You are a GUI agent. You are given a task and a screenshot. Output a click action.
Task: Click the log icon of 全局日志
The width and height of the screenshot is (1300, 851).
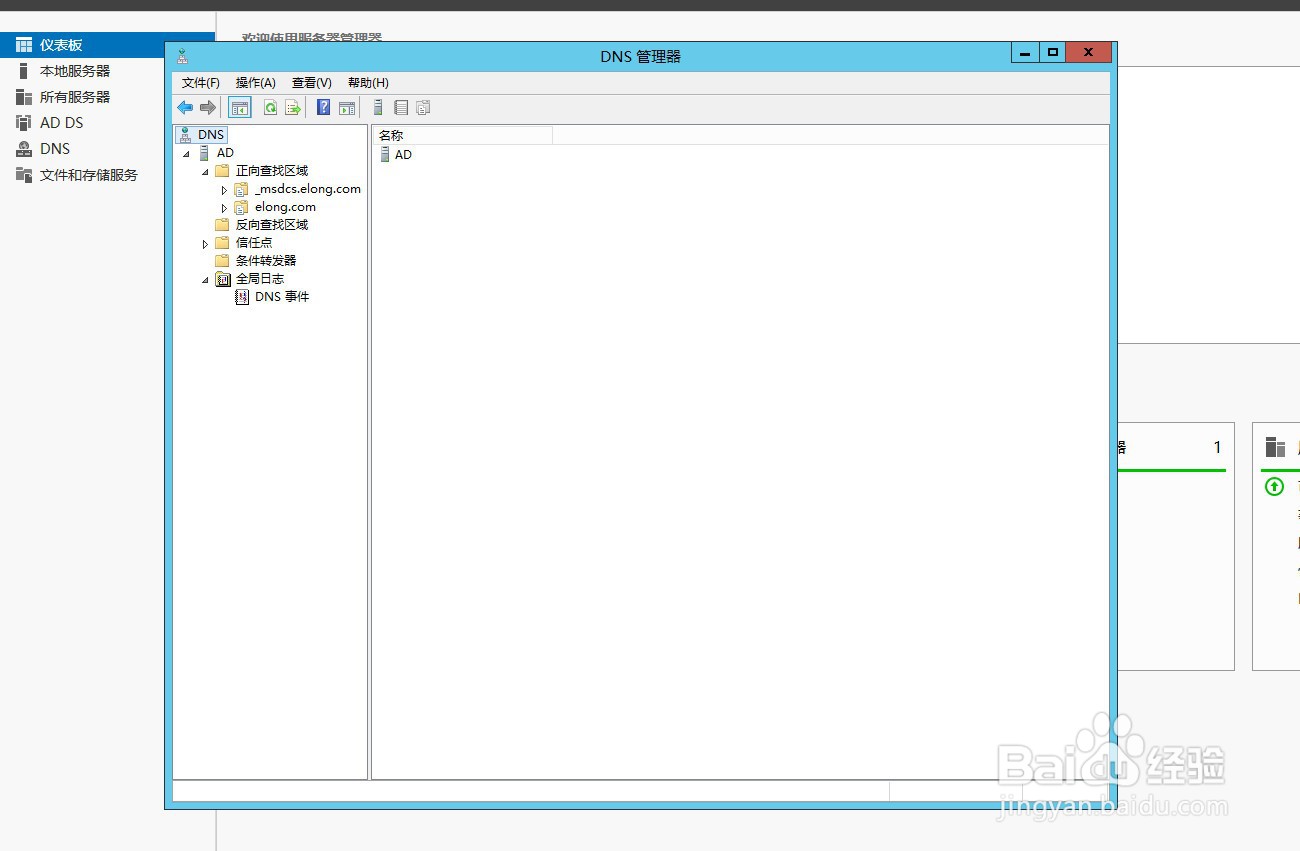223,279
